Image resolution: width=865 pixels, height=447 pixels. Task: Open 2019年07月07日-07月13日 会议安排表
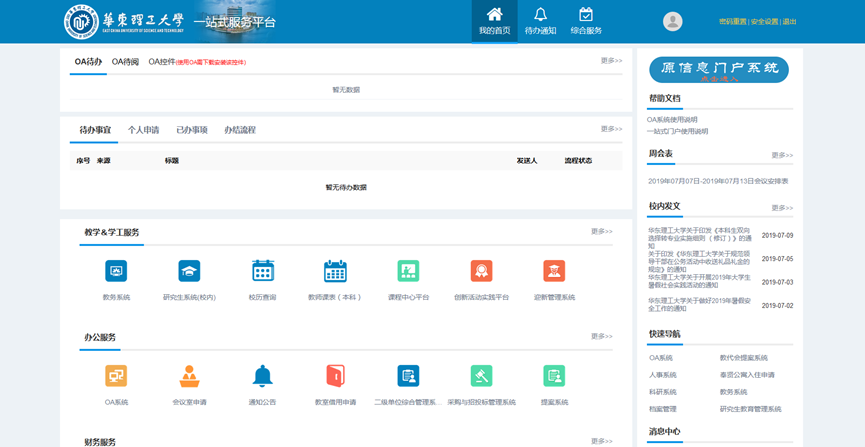(x=718, y=181)
